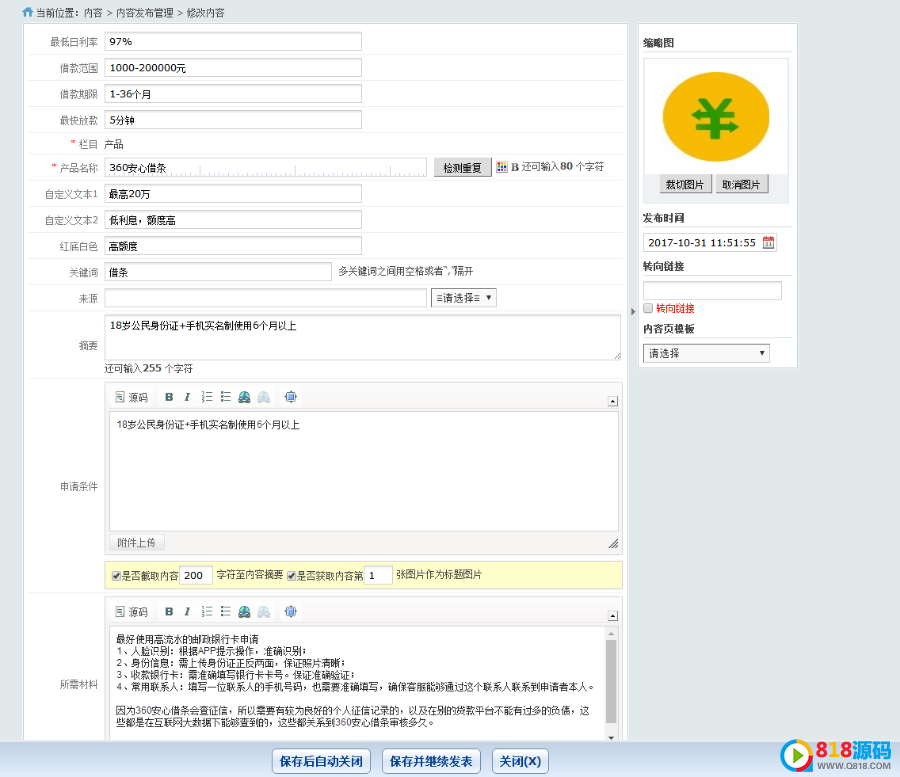900x777 pixels.
Task: Click 关闭(X) button
Action: click(520, 762)
